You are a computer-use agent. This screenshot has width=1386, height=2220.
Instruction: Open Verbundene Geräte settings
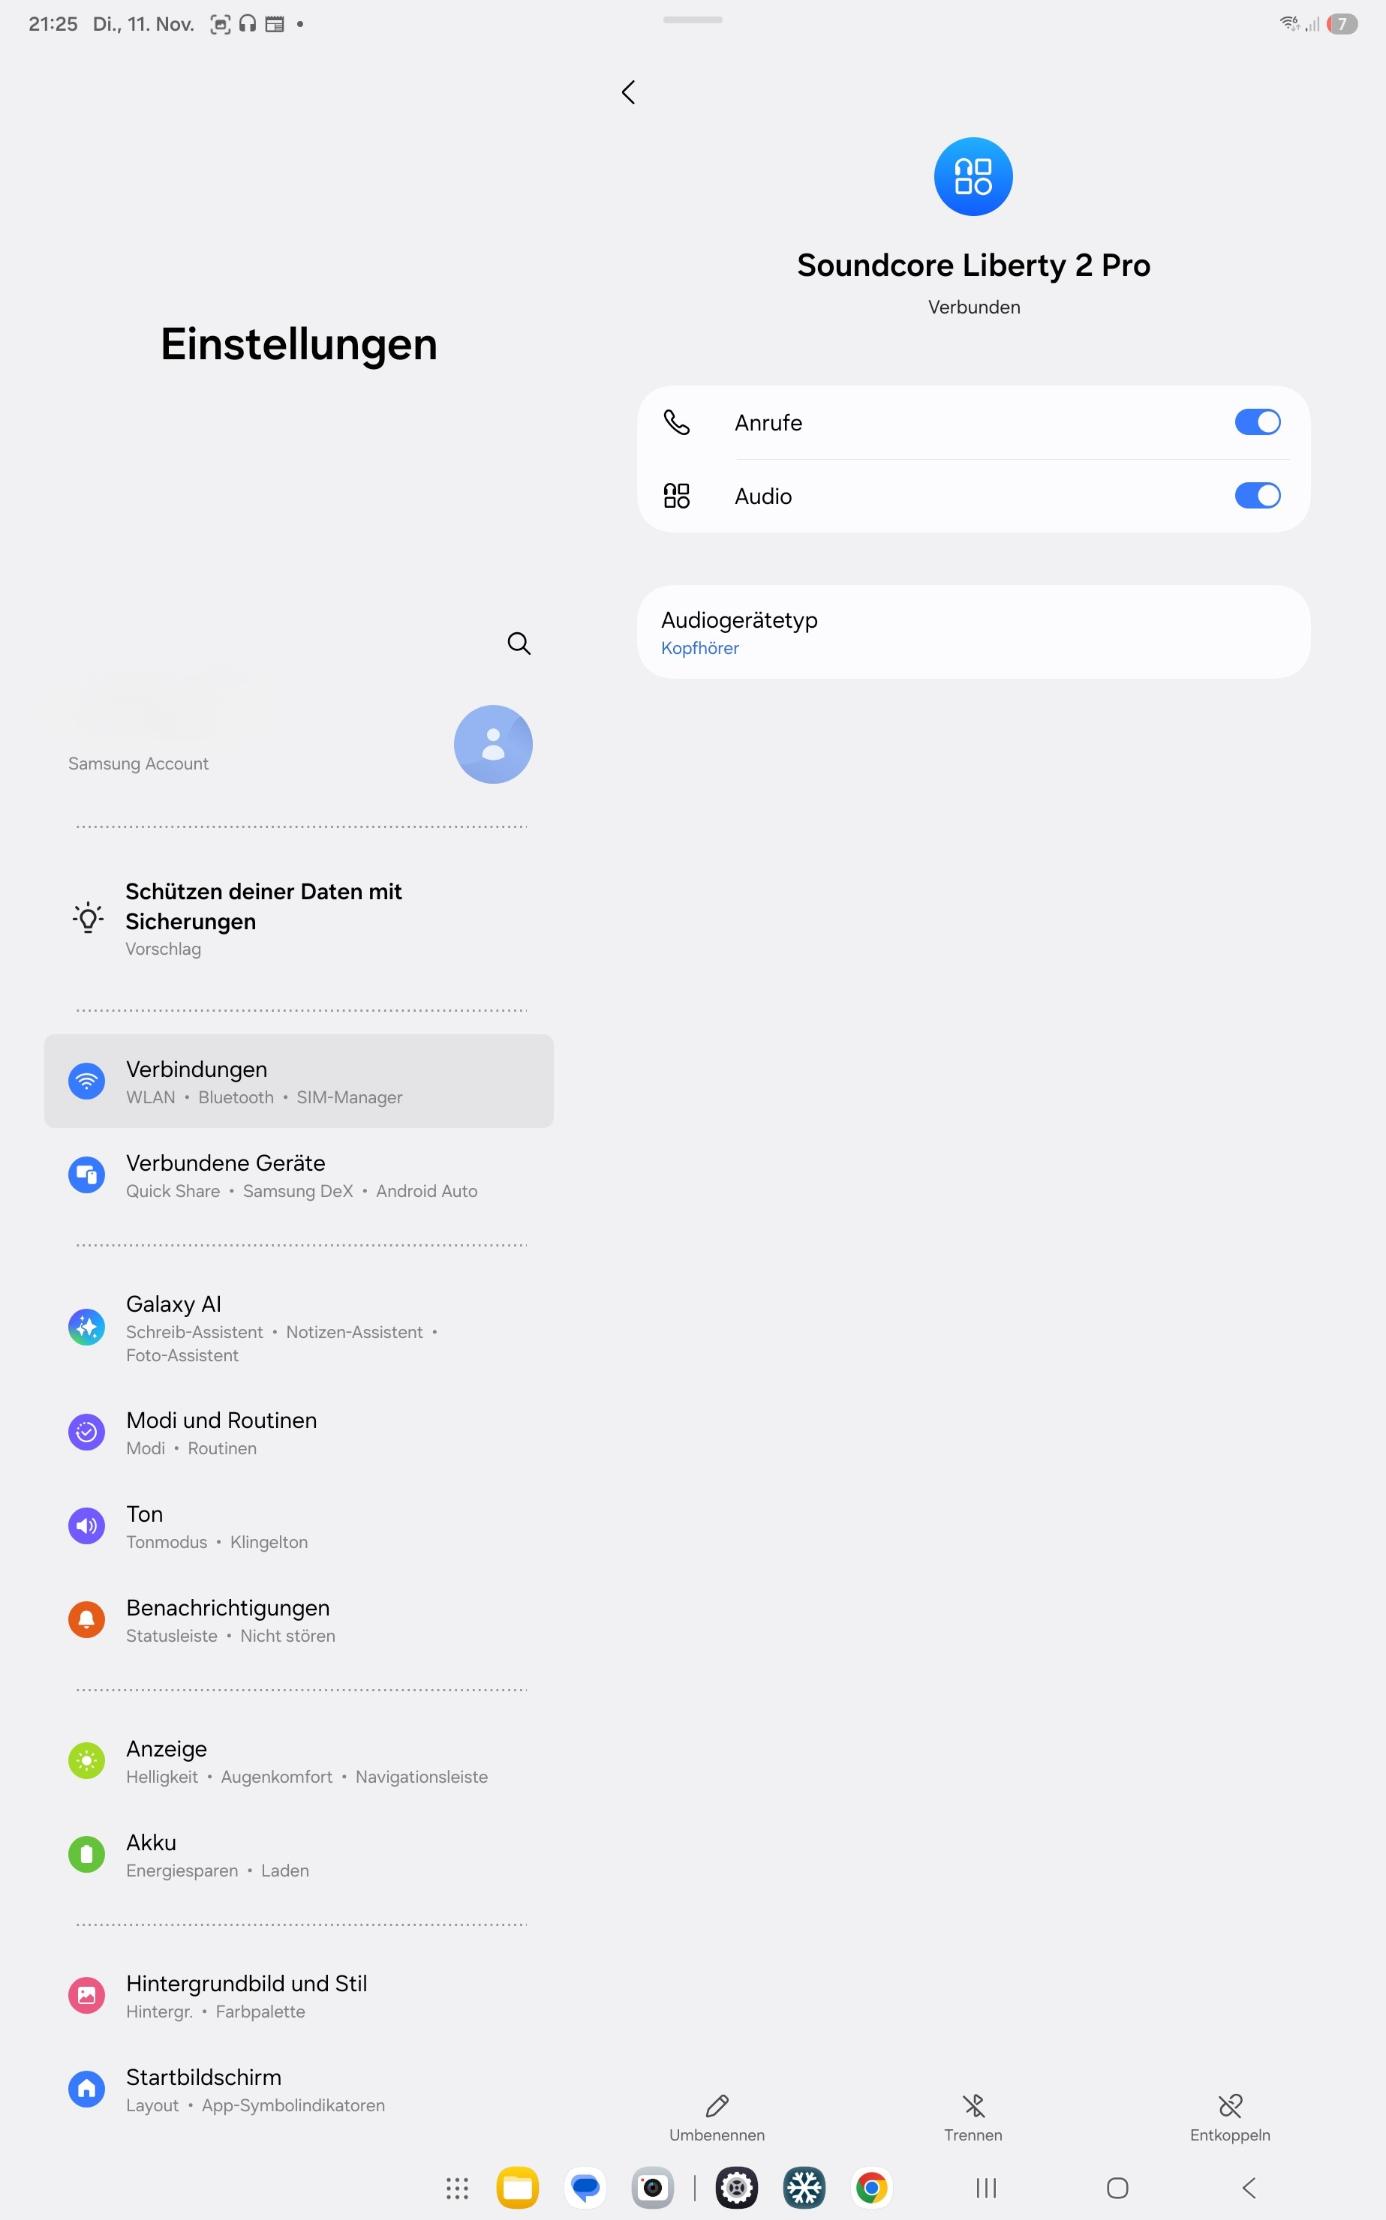point(299,1175)
